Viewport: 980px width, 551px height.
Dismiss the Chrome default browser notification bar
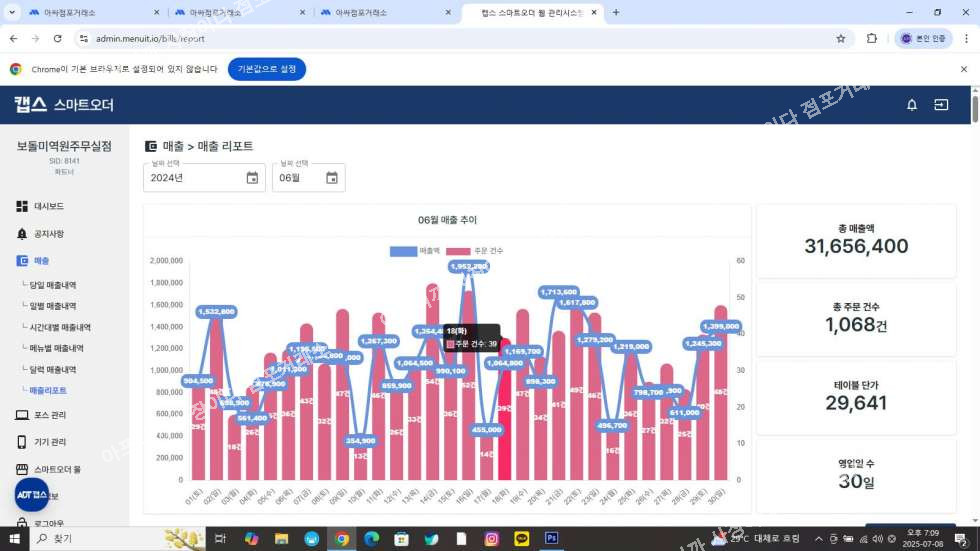[963, 69]
